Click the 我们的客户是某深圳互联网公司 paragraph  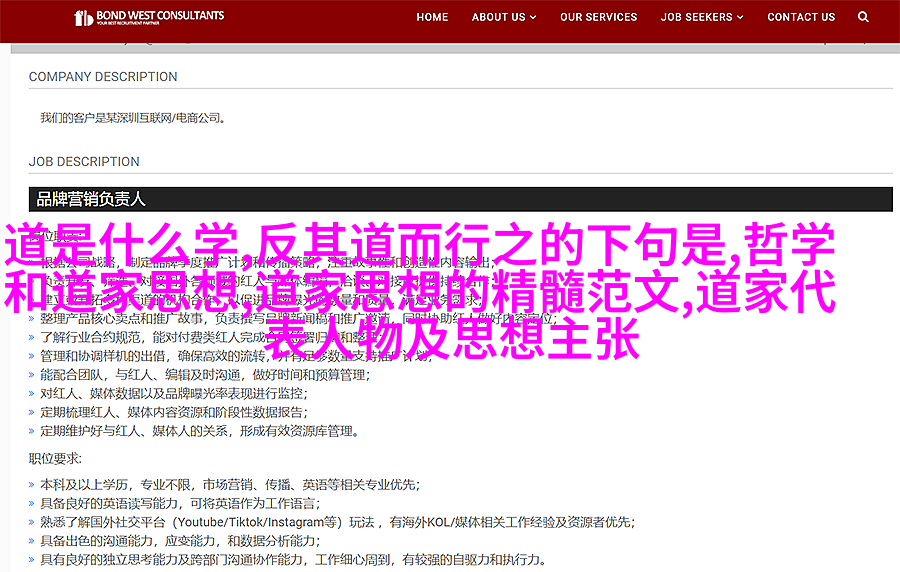pyautogui.click(x=133, y=118)
